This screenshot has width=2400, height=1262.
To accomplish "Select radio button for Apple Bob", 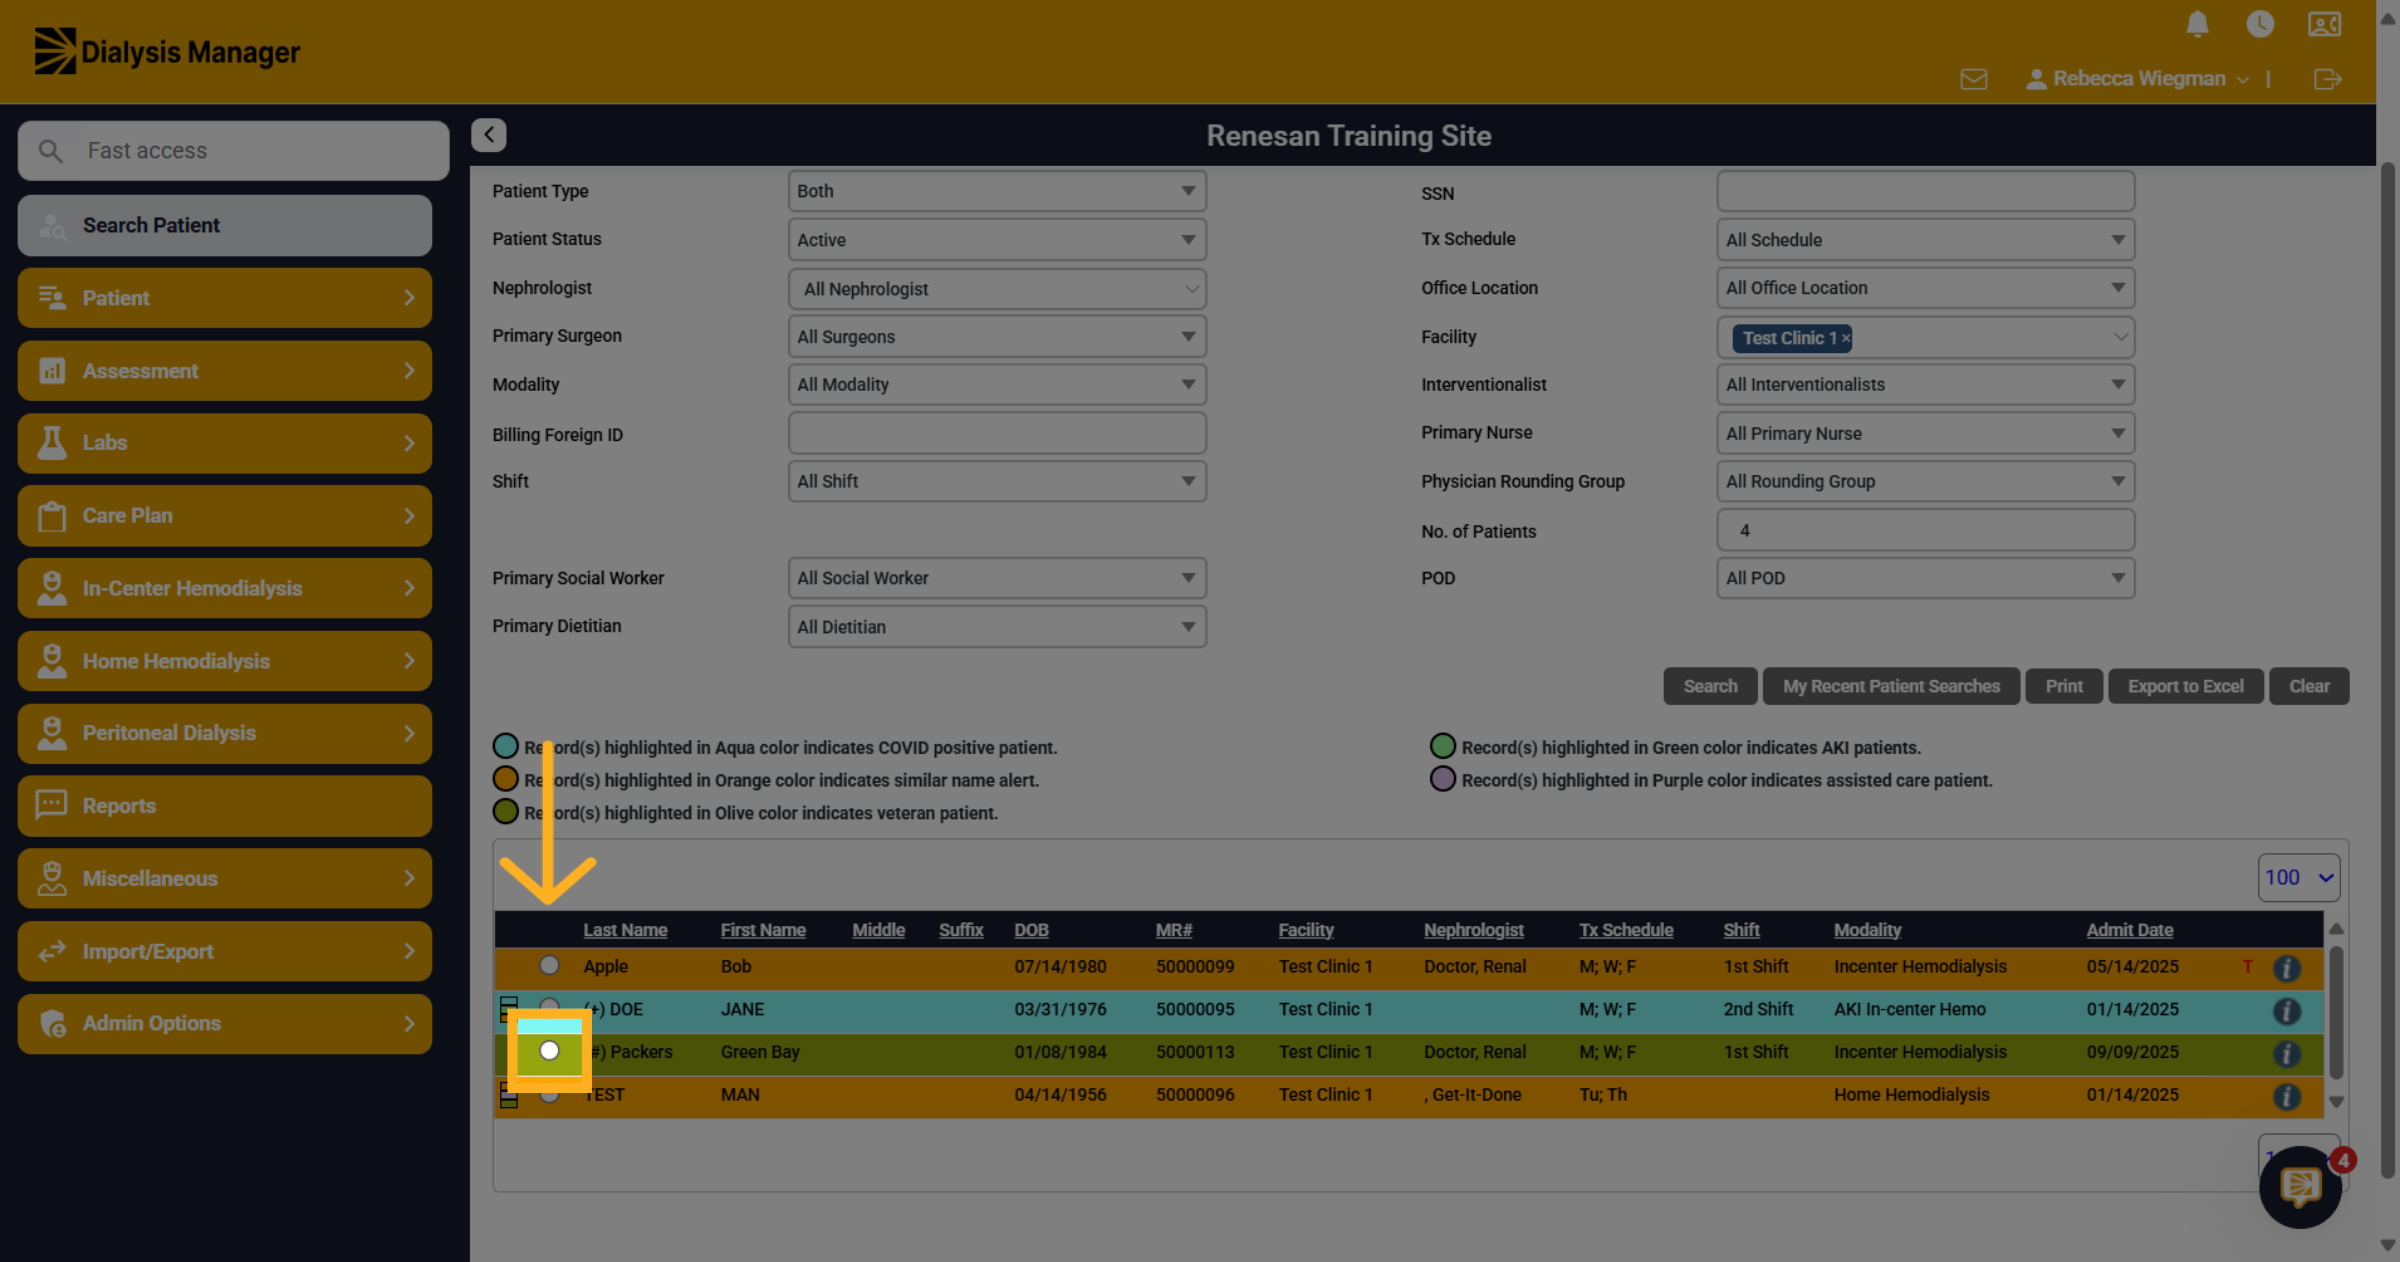I will [549, 965].
